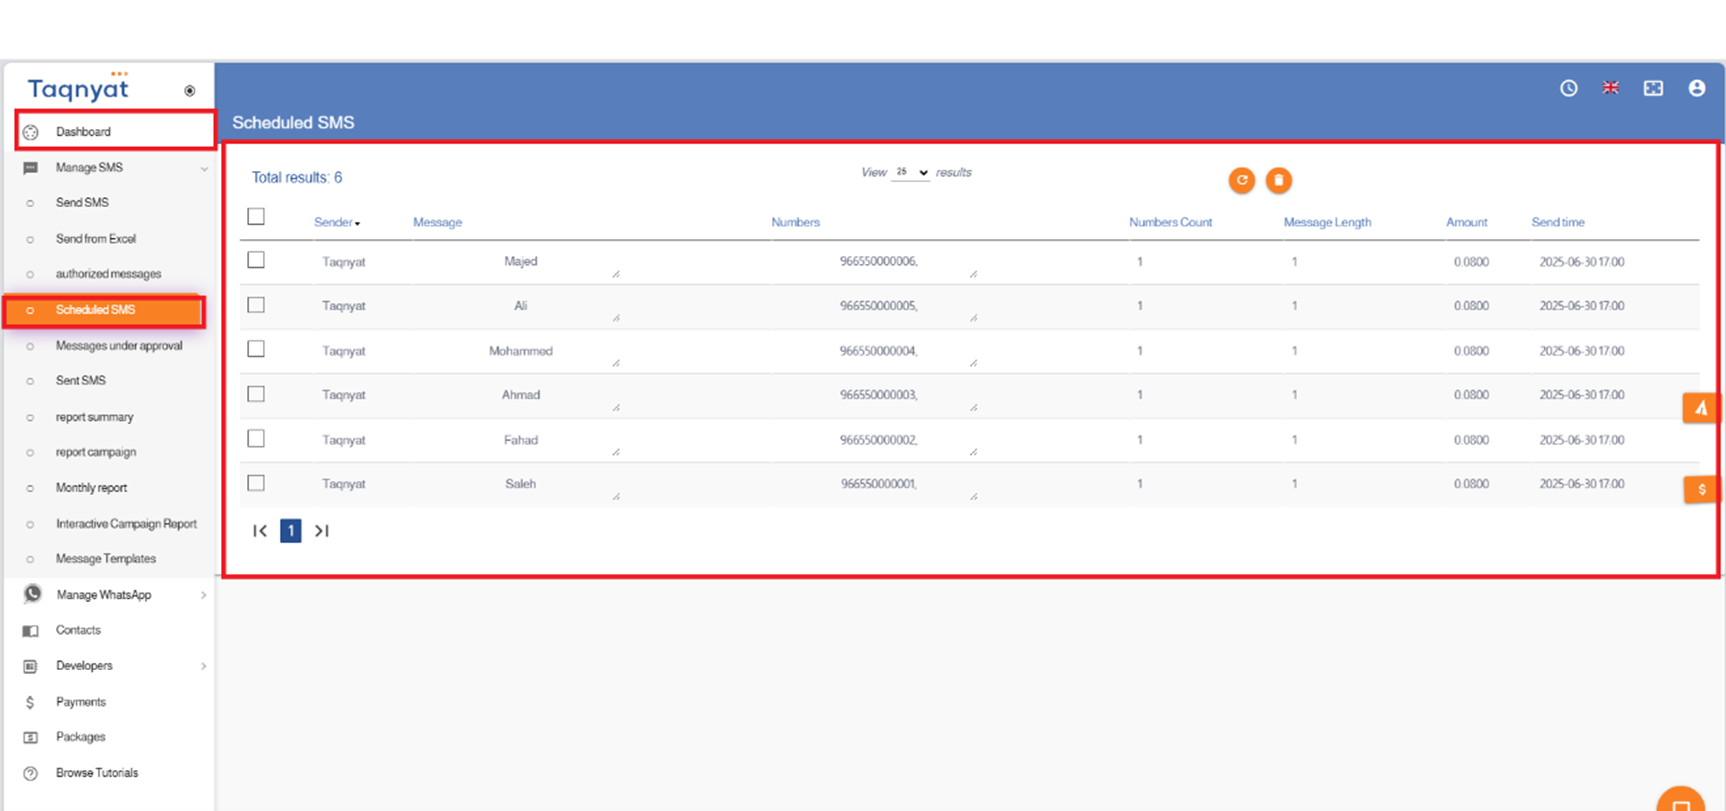Image resolution: width=1726 pixels, height=811 pixels.
Task: Open Interactive Campaign Report item
Action: pyautogui.click(x=126, y=524)
